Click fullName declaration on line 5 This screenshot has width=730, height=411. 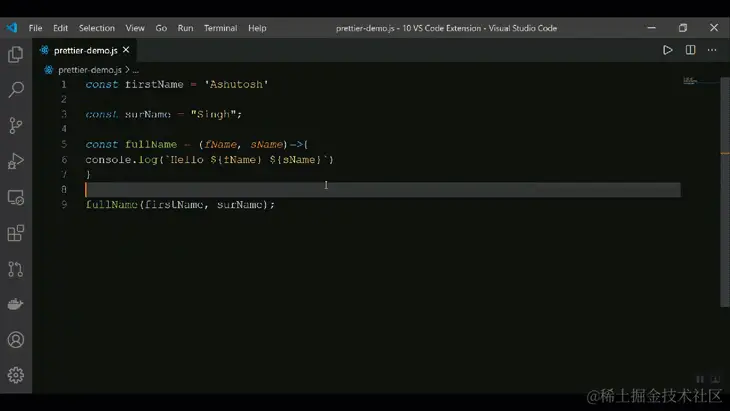[x=151, y=144]
